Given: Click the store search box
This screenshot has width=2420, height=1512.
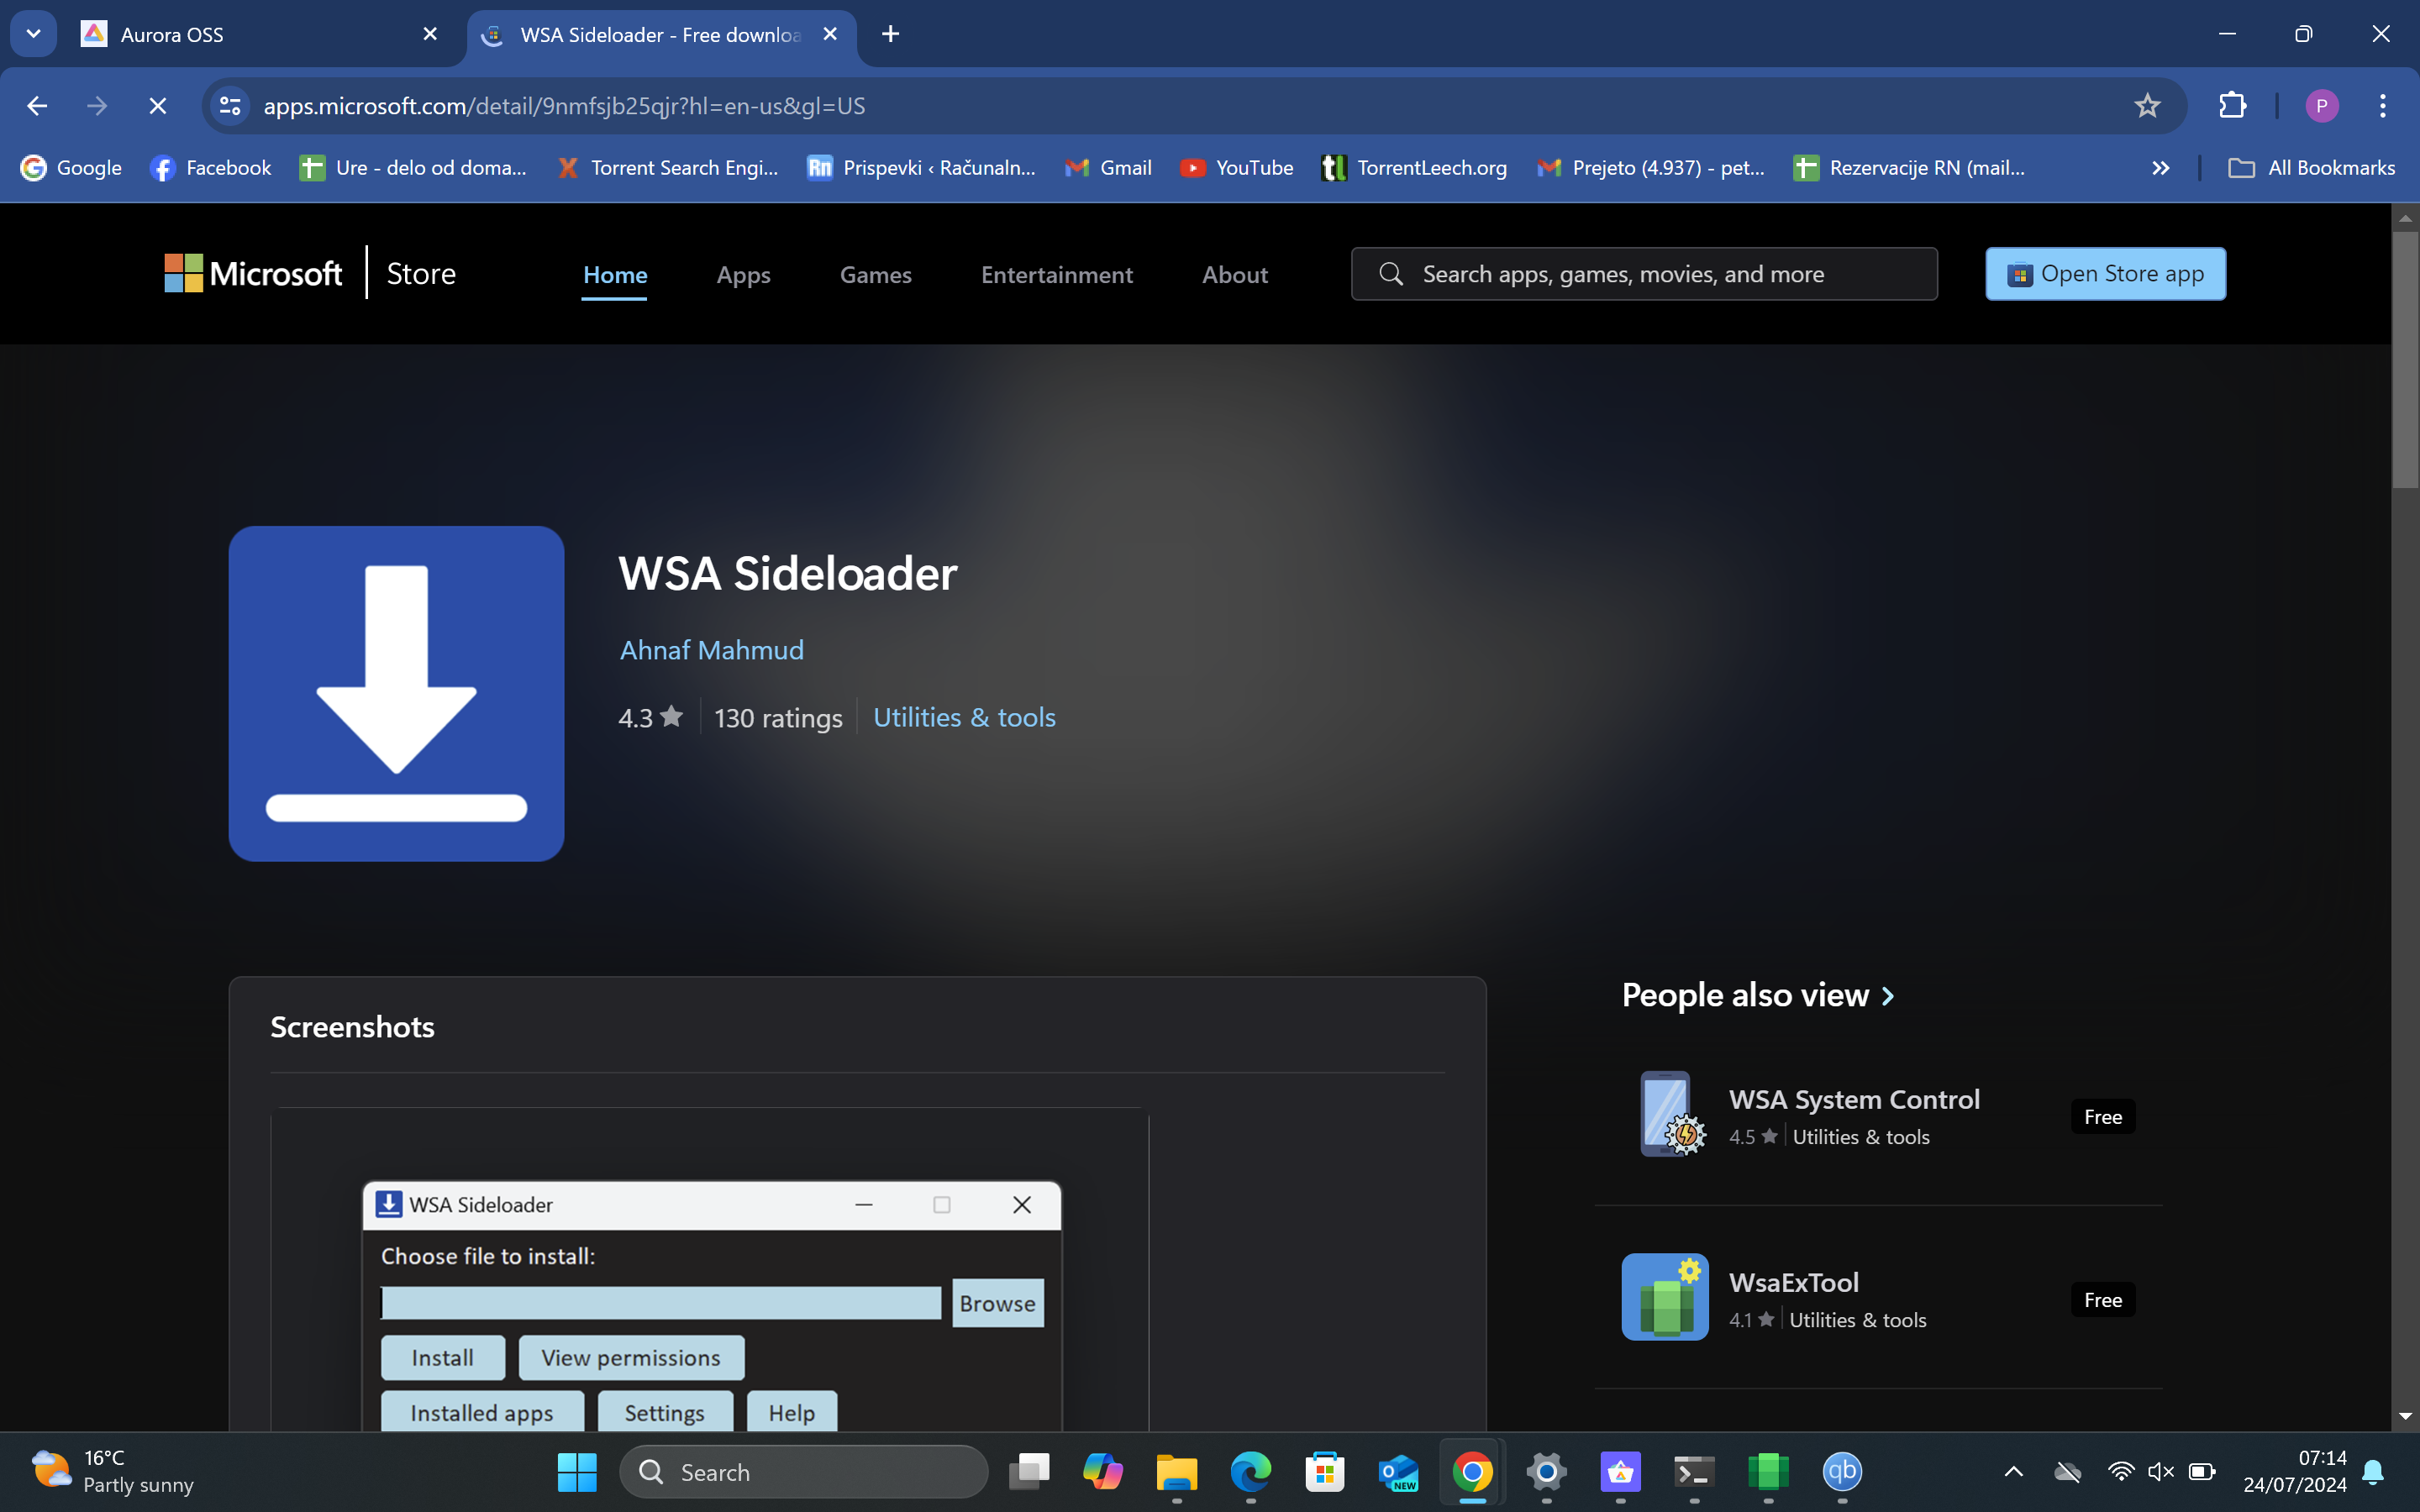Looking at the screenshot, I should [1644, 274].
